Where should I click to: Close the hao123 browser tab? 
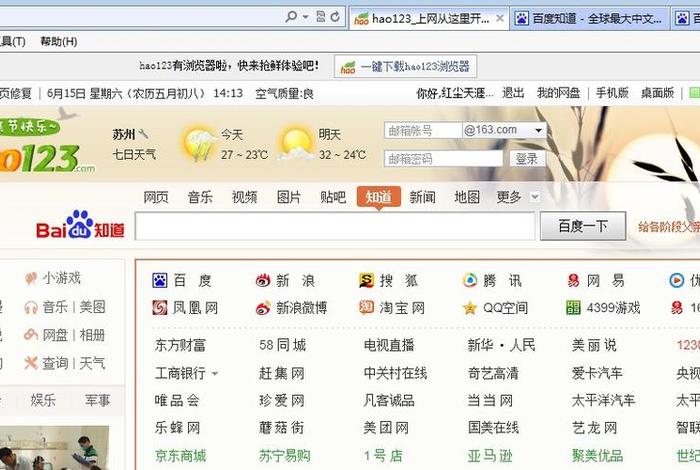point(500,18)
